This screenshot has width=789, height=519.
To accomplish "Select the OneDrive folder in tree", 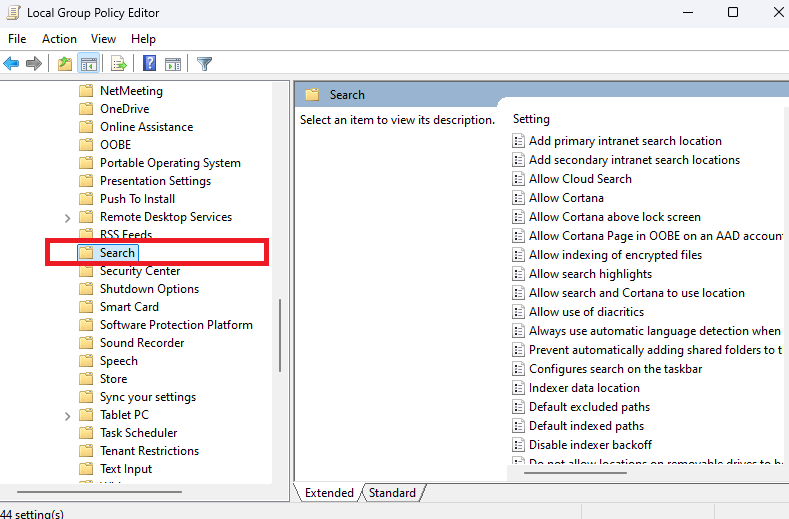I will point(124,109).
